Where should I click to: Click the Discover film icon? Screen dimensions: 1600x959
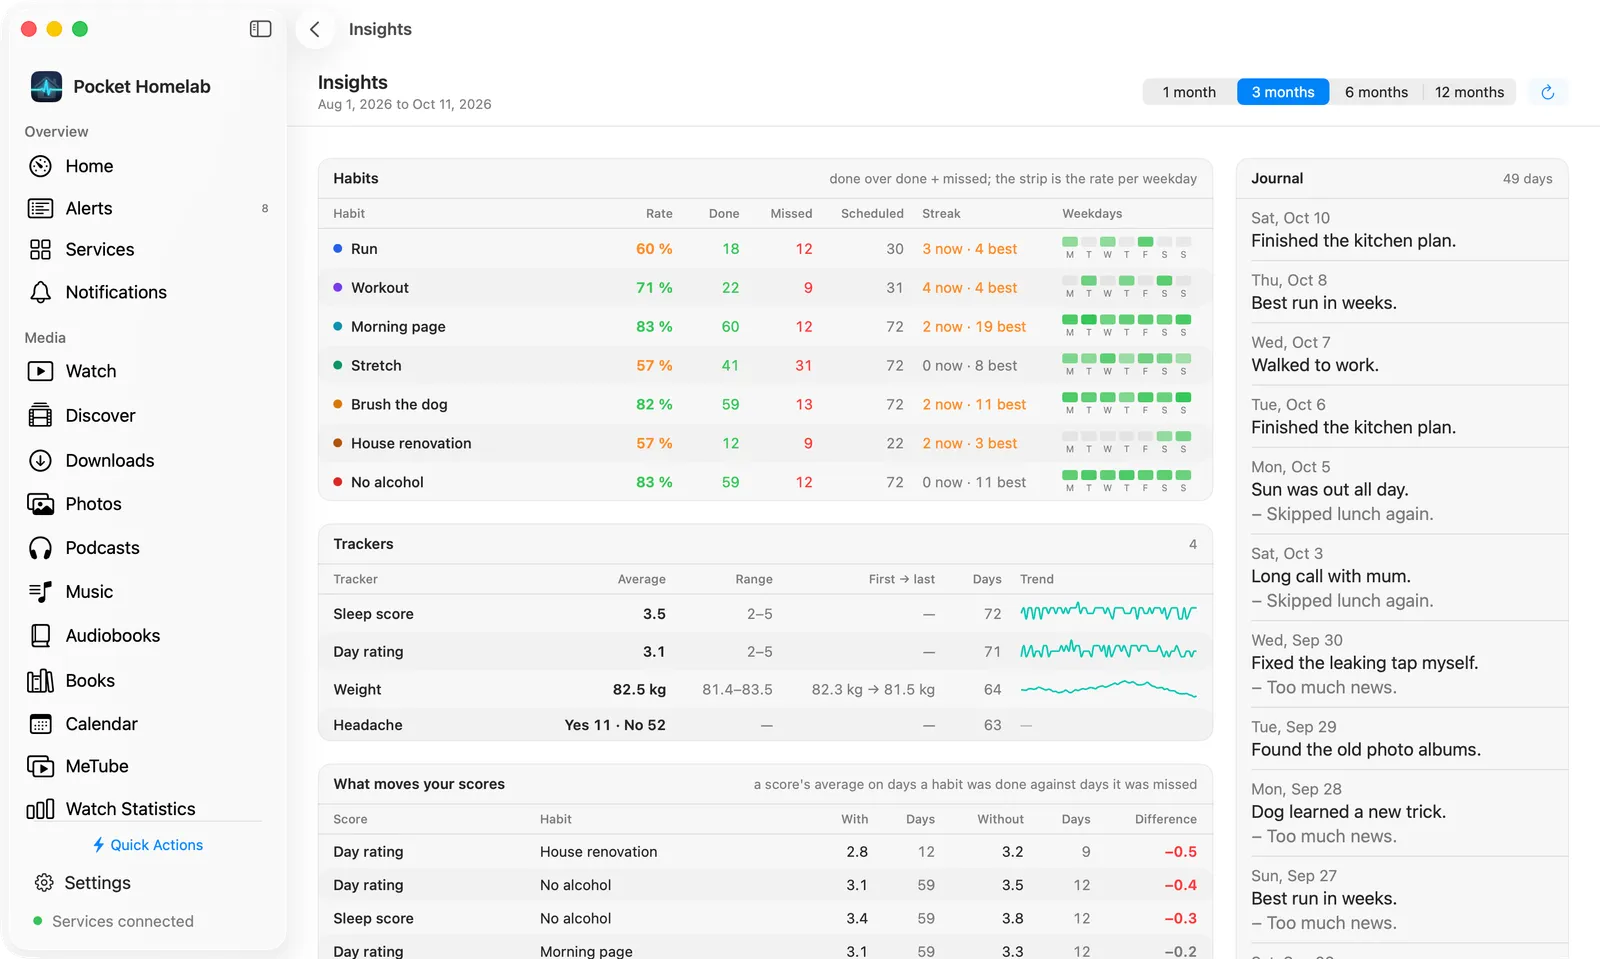click(x=40, y=415)
